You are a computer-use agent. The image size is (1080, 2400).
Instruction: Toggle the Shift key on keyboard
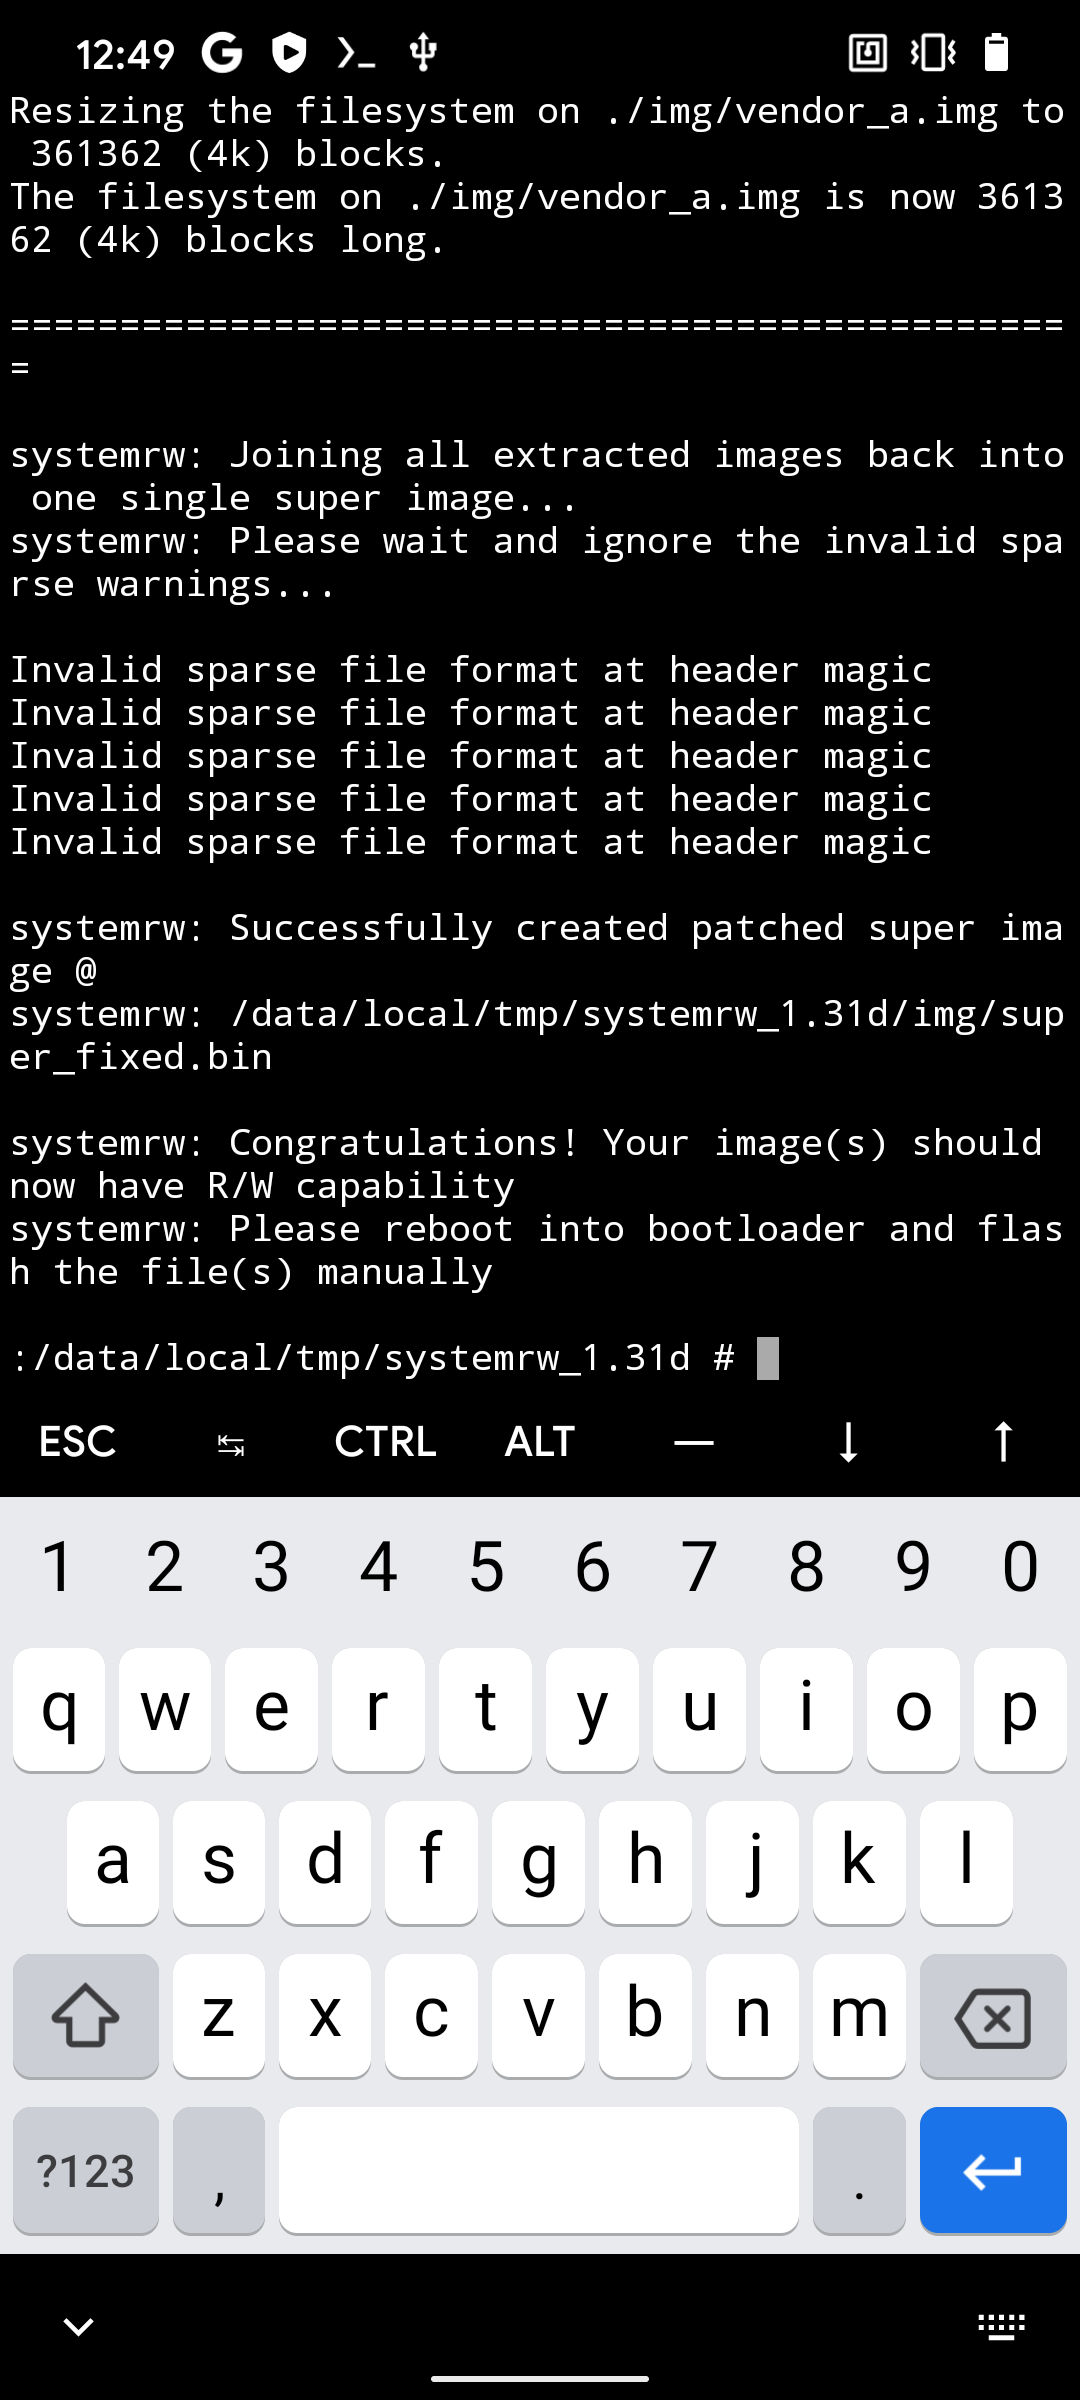86,2015
